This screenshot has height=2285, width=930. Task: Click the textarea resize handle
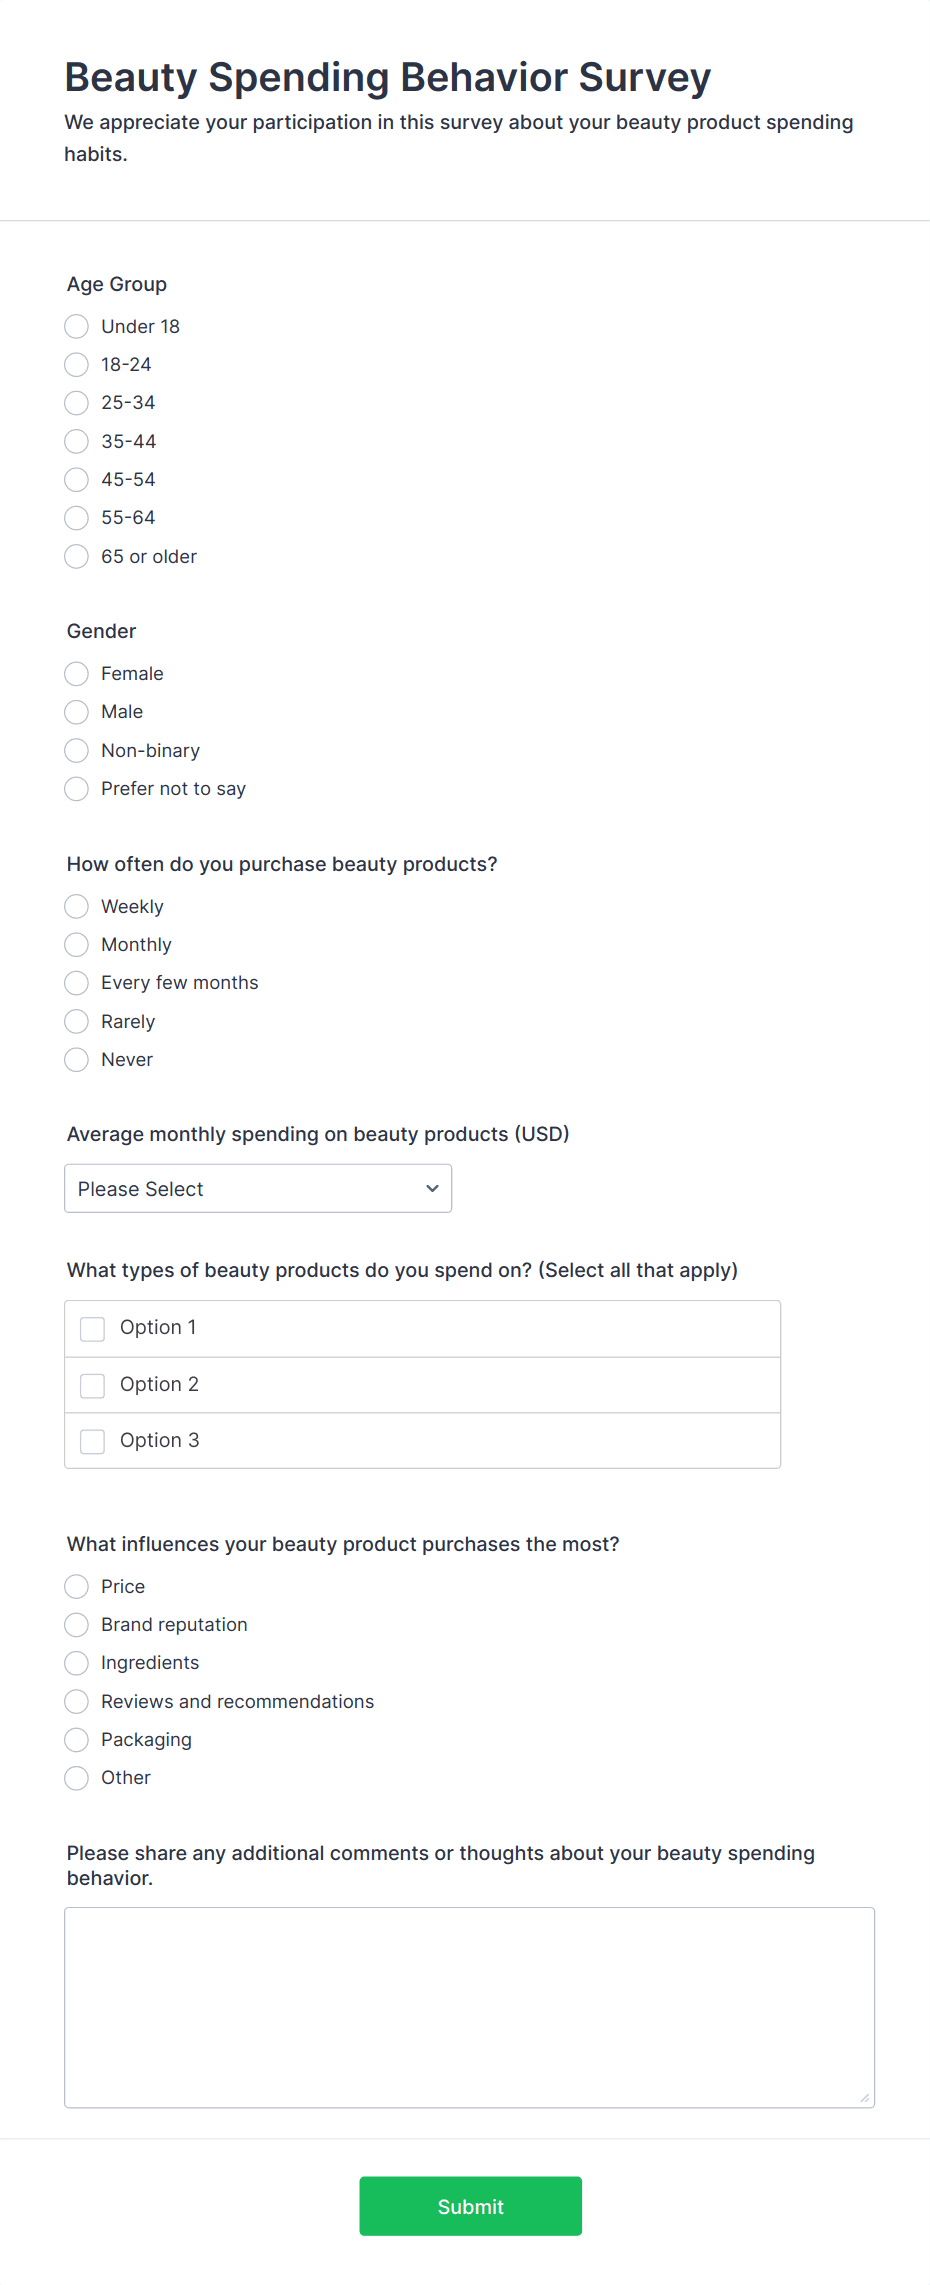coord(865,2098)
